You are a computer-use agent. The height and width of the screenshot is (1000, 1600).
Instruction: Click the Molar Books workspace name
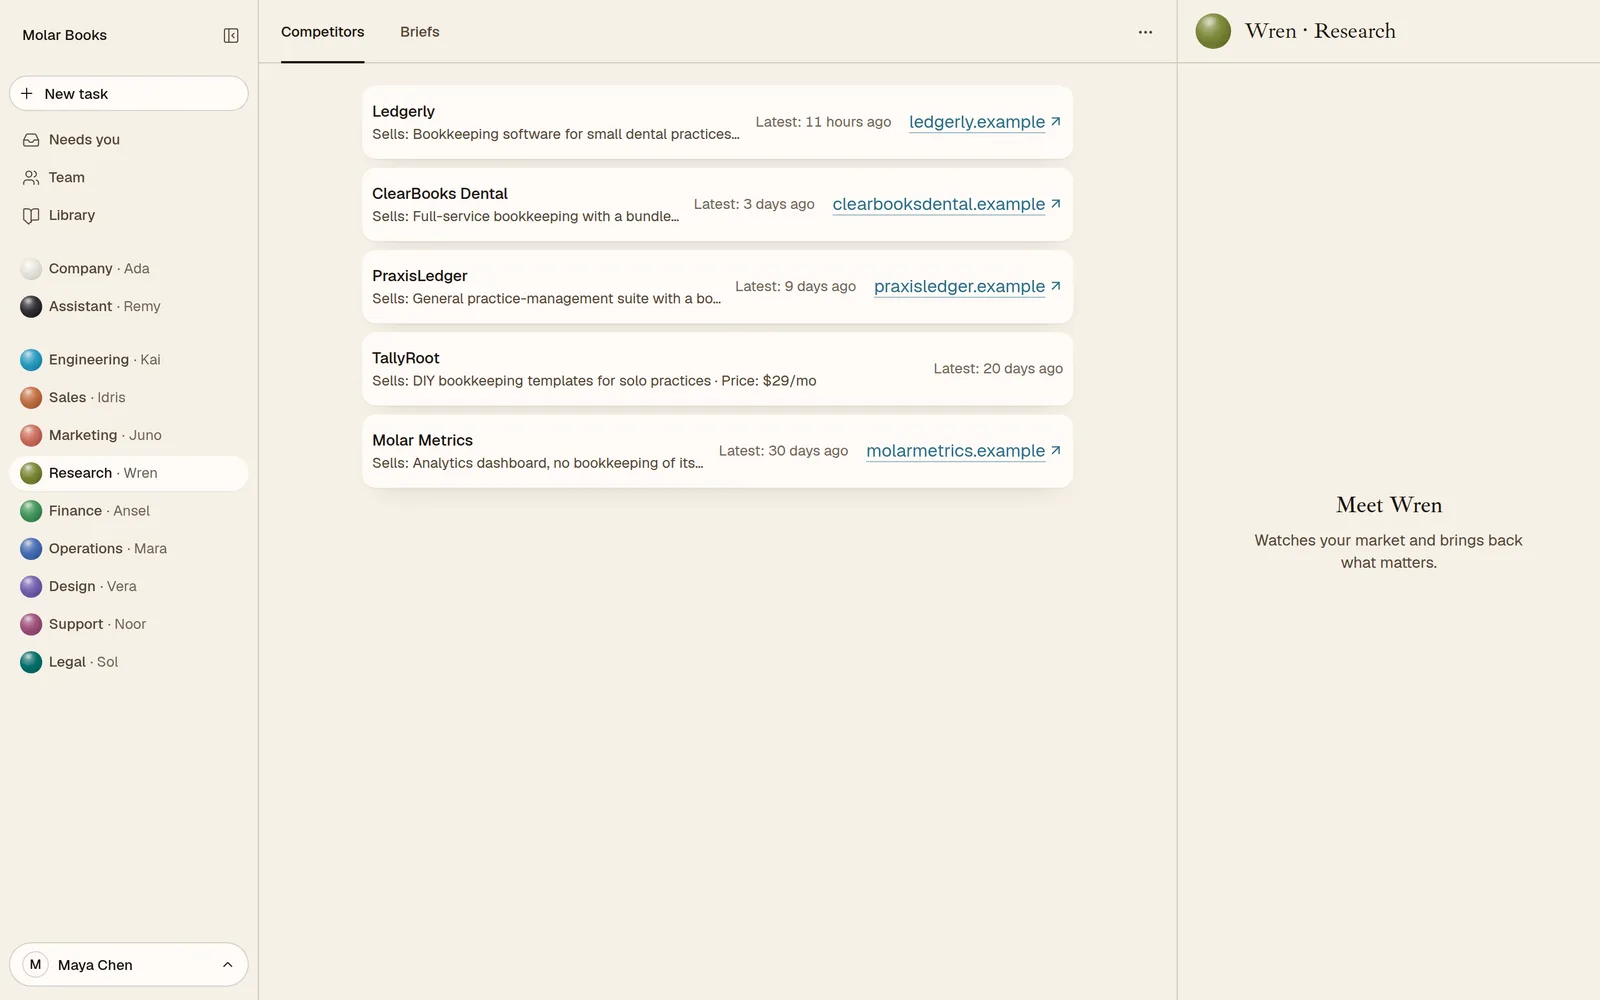pos(65,35)
